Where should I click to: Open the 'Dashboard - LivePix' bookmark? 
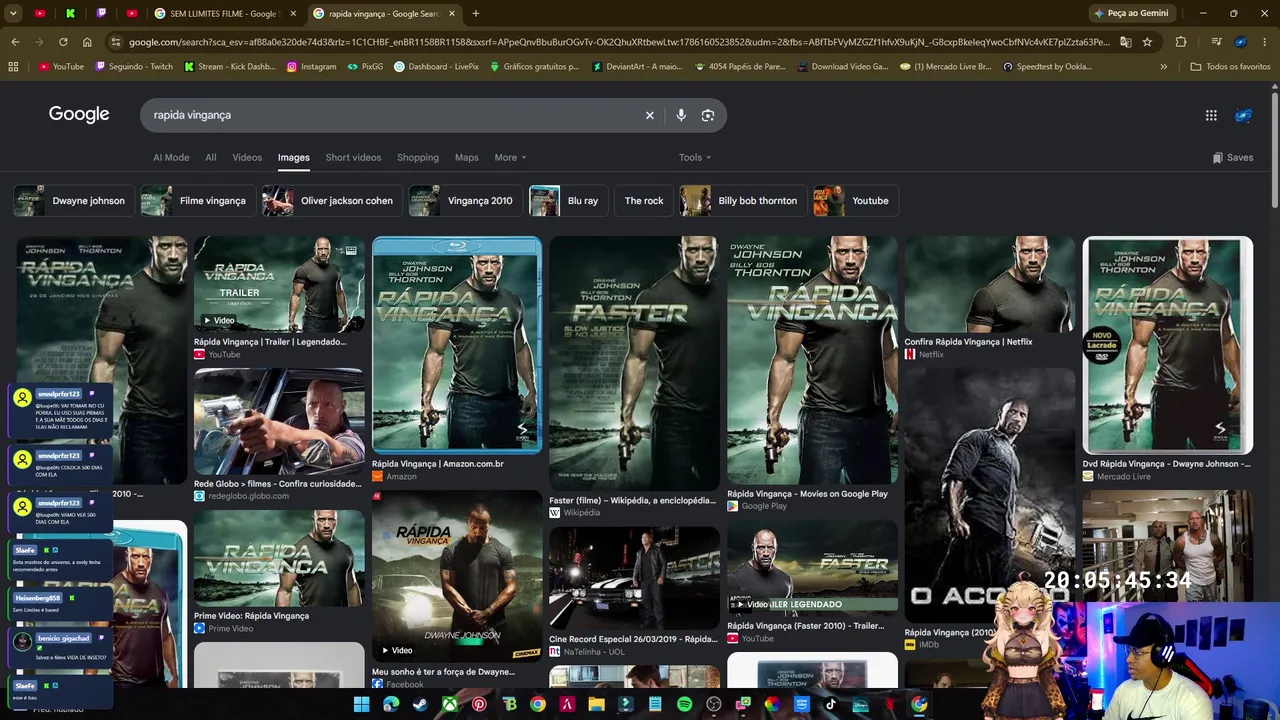click(x=436, y=67)
